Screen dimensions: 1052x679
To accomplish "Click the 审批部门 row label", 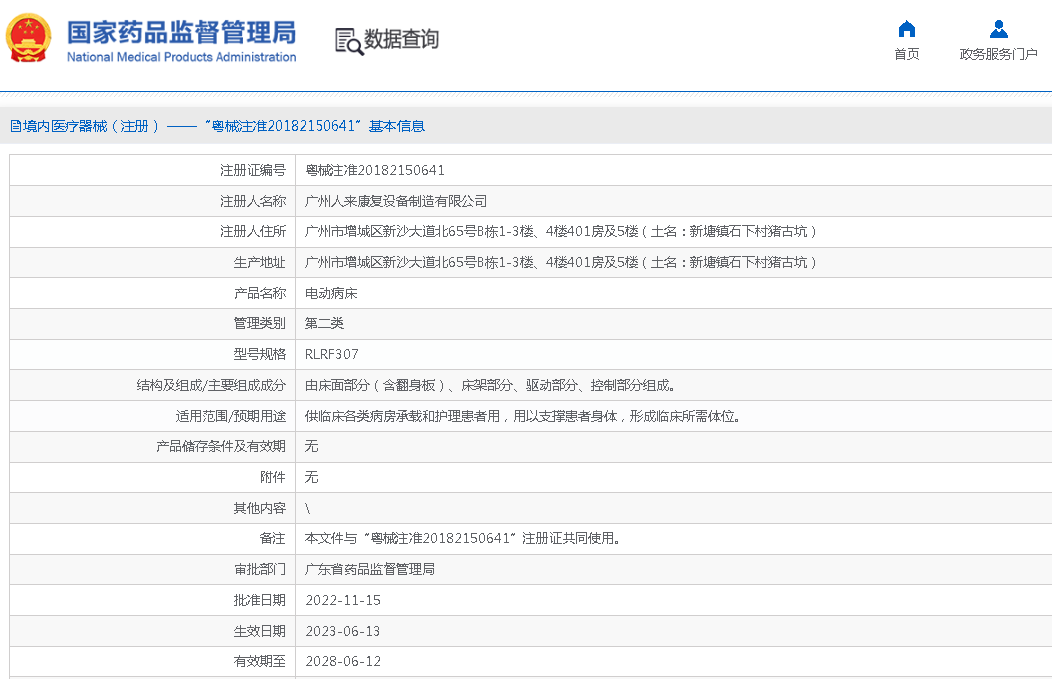I will click(x=260, y=569).
